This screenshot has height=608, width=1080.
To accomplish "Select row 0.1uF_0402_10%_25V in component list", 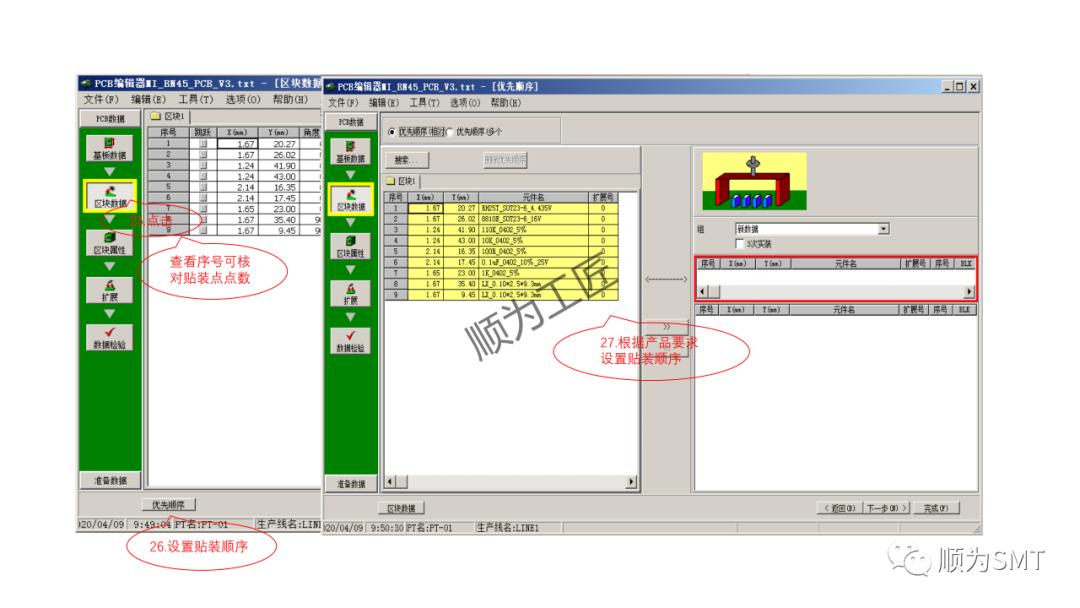I will [x=501, y=262].
